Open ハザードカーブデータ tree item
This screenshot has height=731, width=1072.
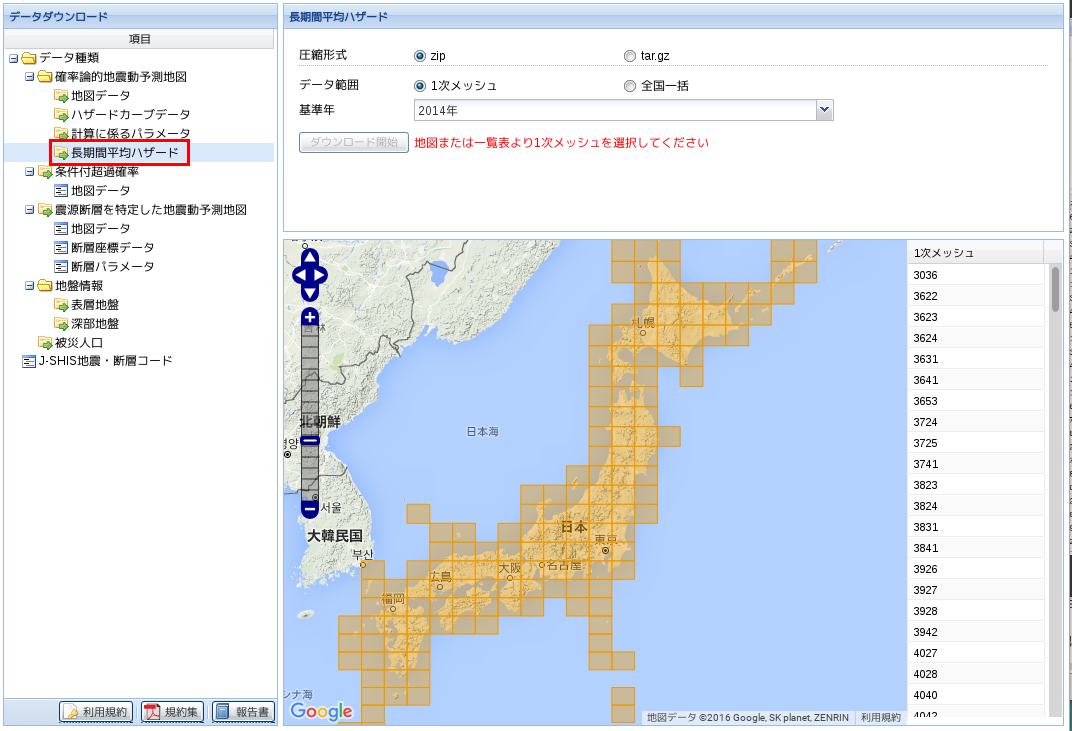131,115
